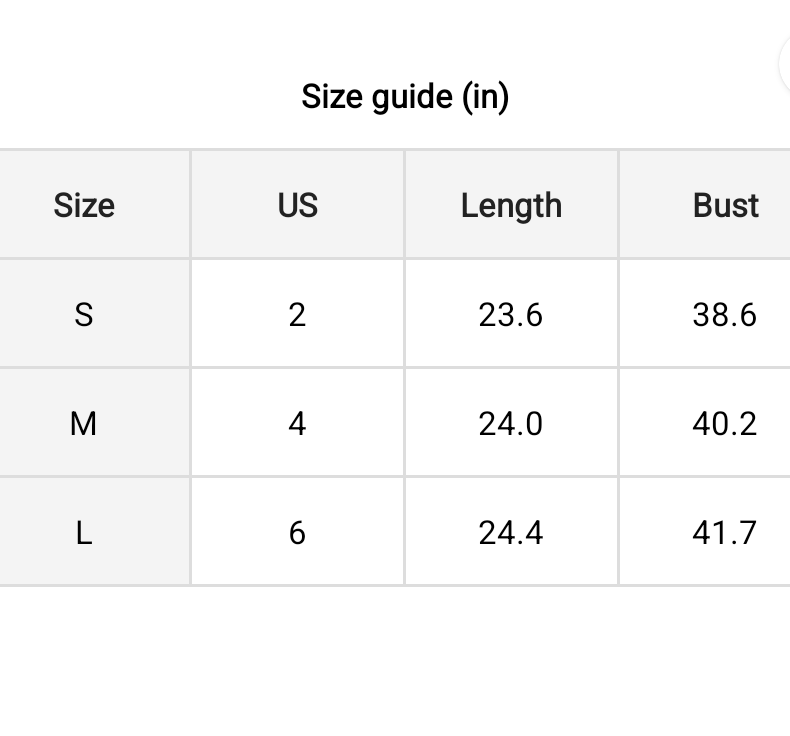The height and width of the screenshot is (736, 790).
Task: Click the 40.2 bust value
Action: pyautogui.click(x=725, y=424)
